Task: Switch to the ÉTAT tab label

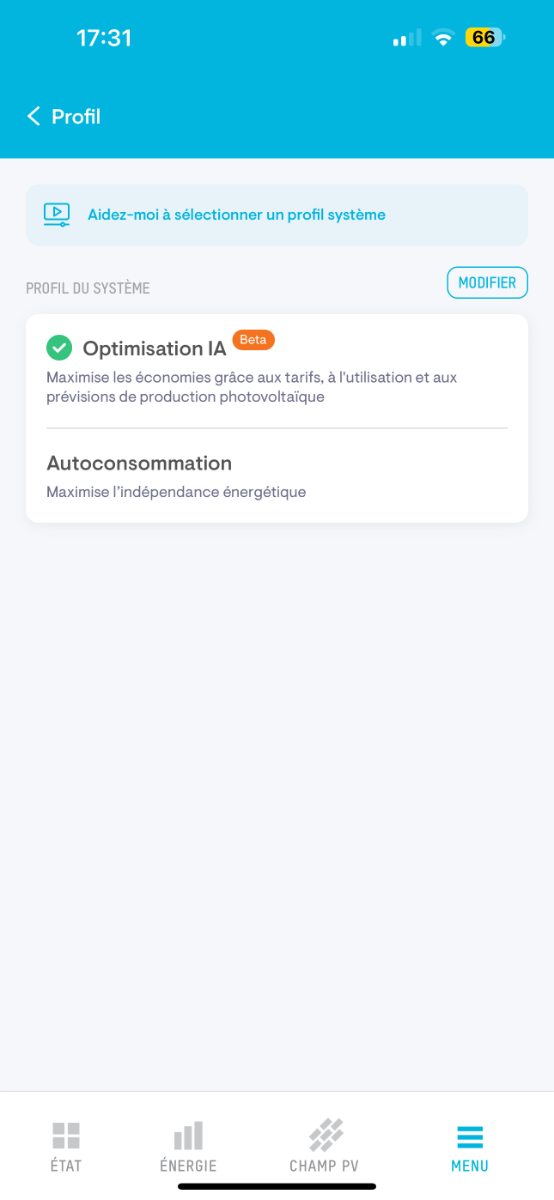Action: 66,1166
